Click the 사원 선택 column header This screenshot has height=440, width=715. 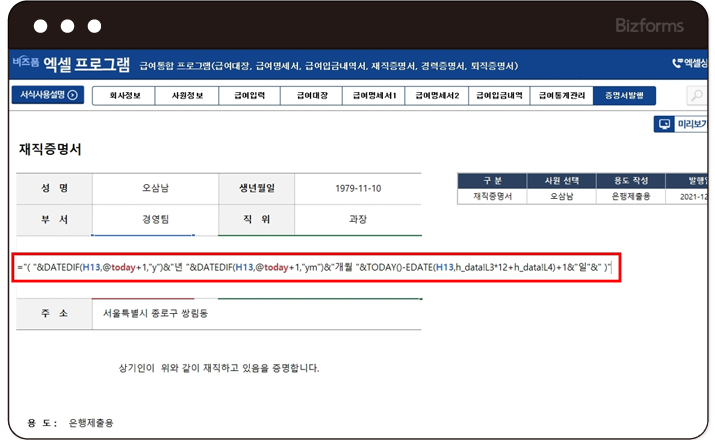562,181
